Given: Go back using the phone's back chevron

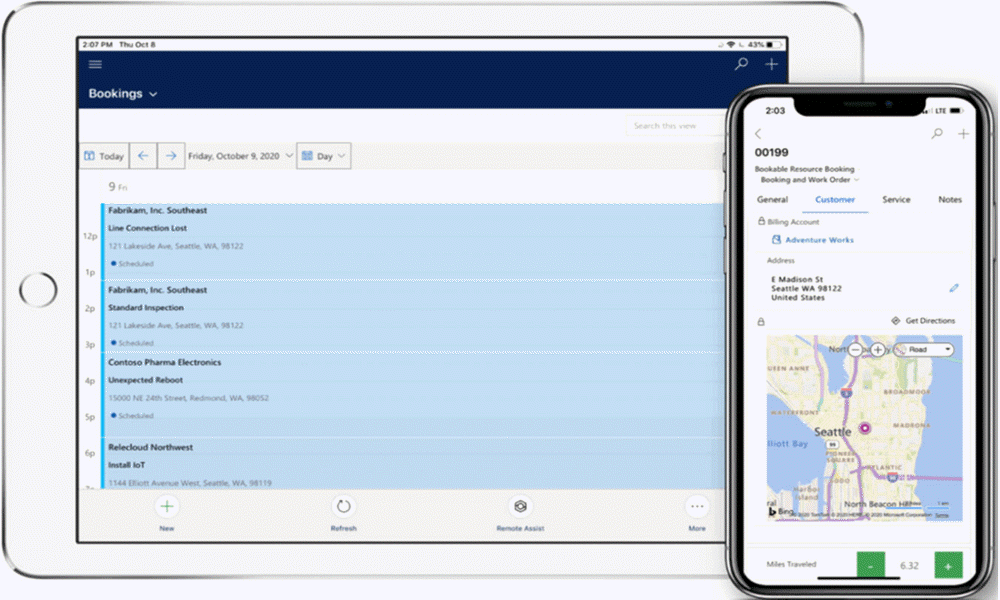Looking at the screenshot, I should [758, 133].
